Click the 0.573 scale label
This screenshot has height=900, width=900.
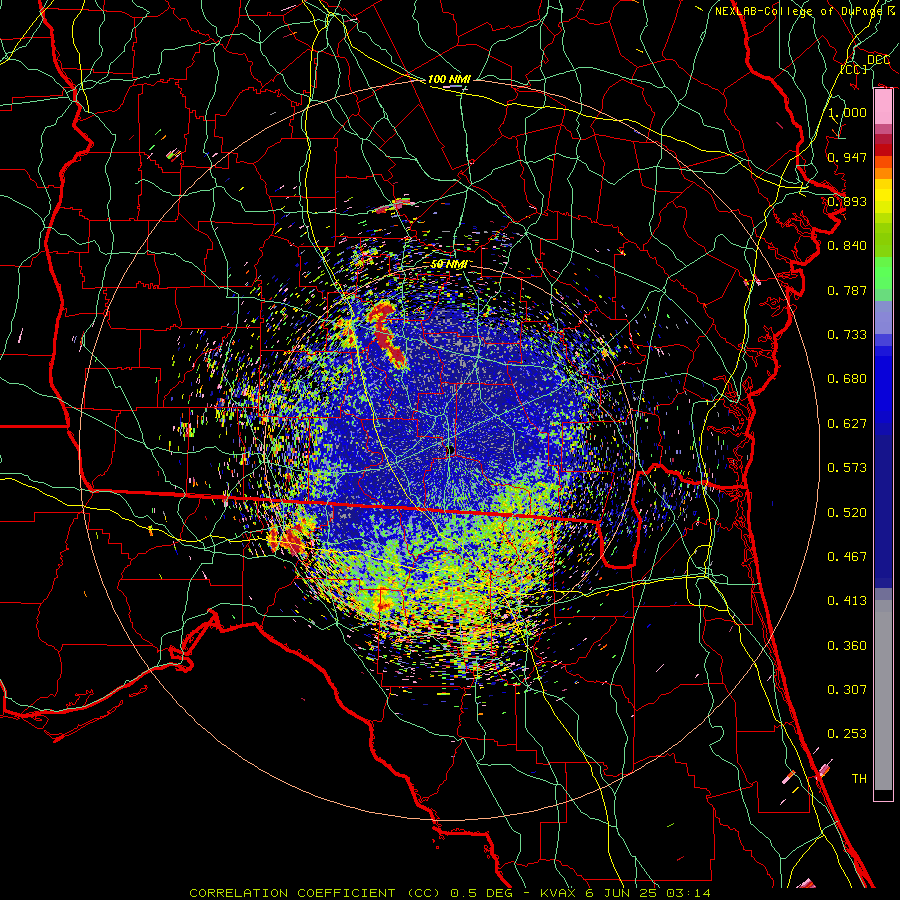(847, 468)
